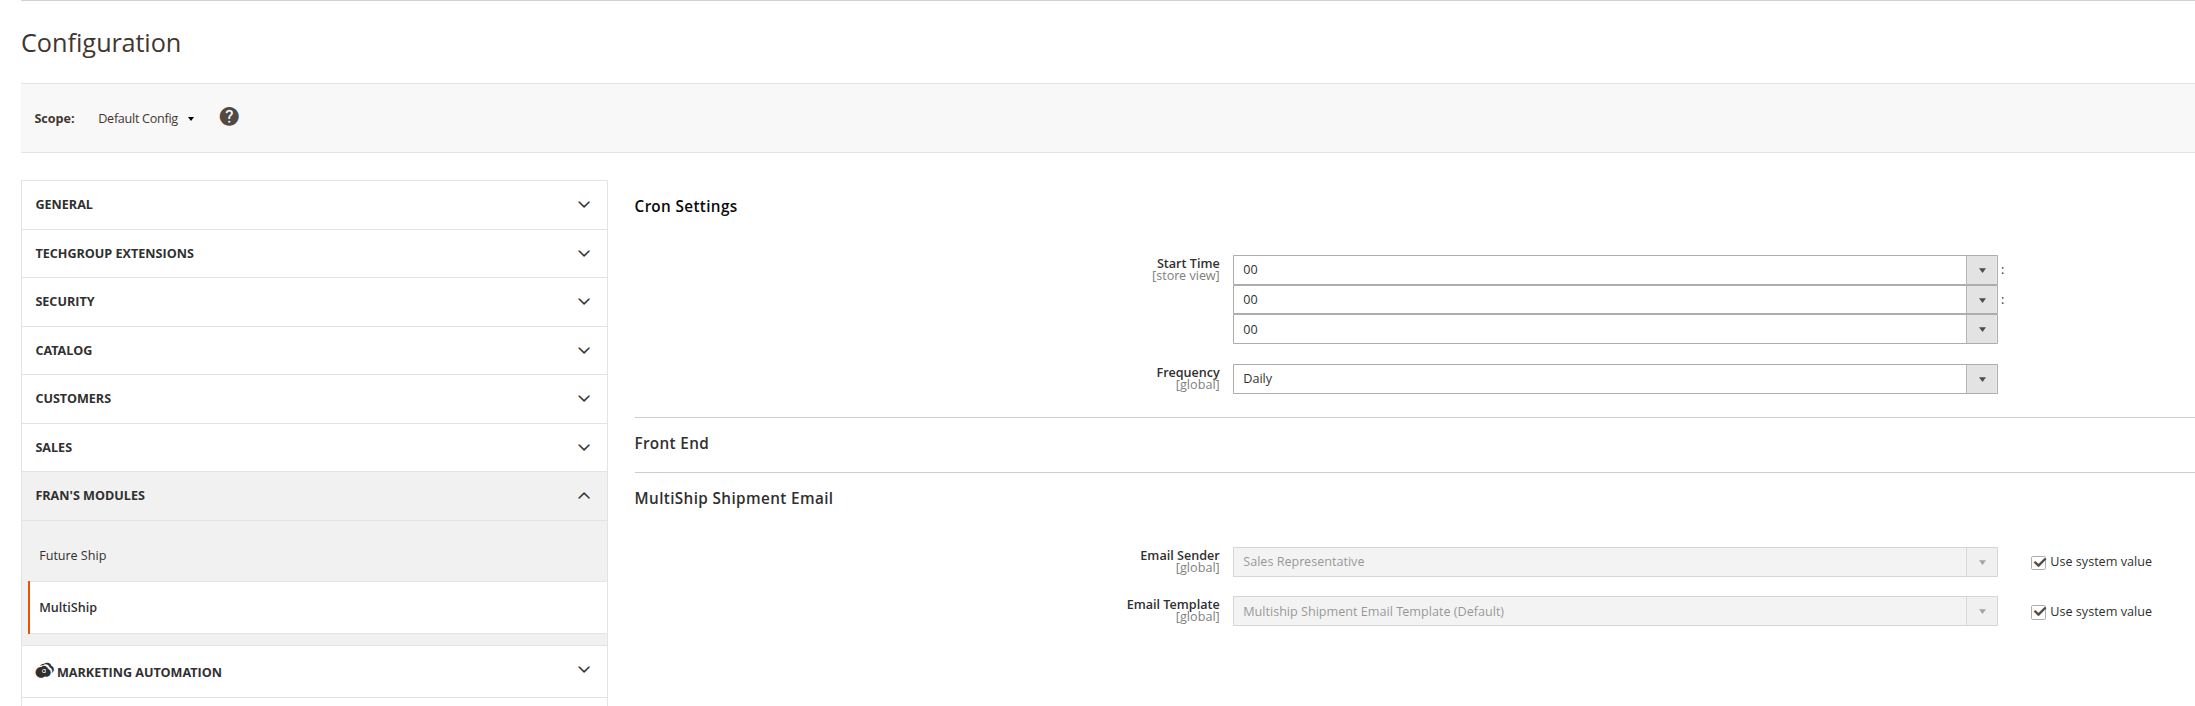Expand the Security section chevron
2195x706 pixels.
point(584,302)
